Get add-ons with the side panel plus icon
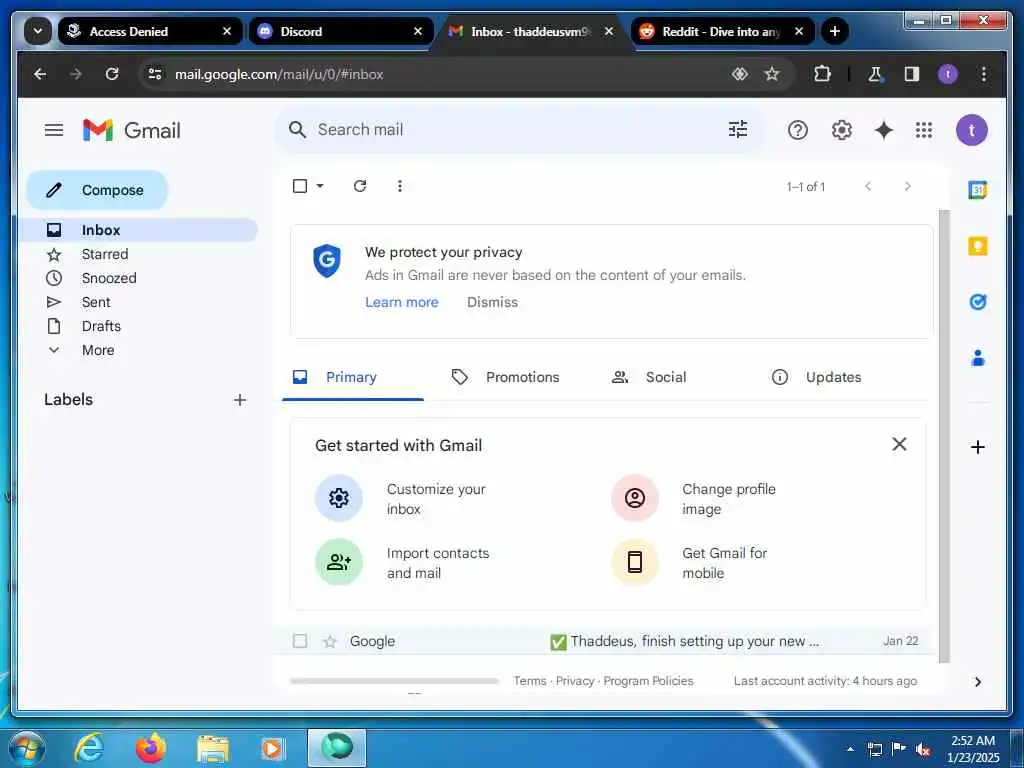The height and width of the screenshot is (768, 1024). point(977,447)
